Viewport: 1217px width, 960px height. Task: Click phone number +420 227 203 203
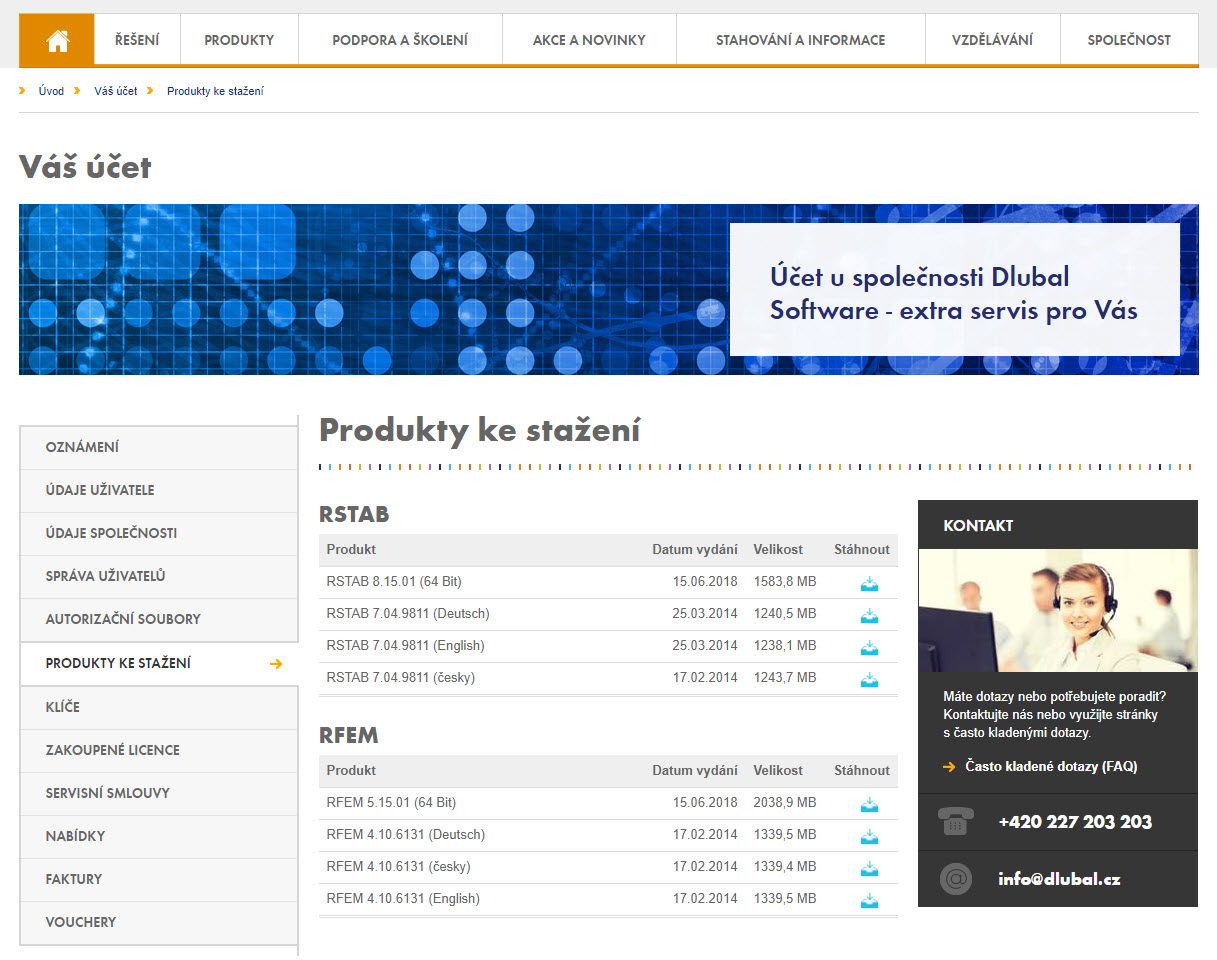tap(1075, 822)
